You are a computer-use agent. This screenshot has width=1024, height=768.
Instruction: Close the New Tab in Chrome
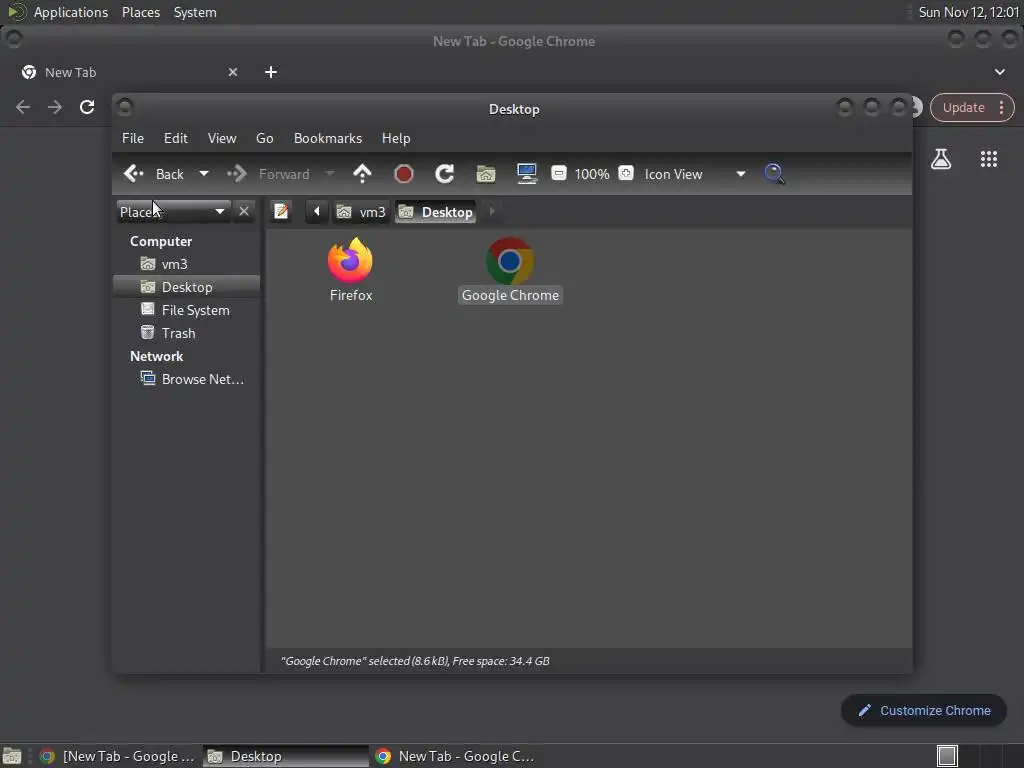(x=233, y=72)
